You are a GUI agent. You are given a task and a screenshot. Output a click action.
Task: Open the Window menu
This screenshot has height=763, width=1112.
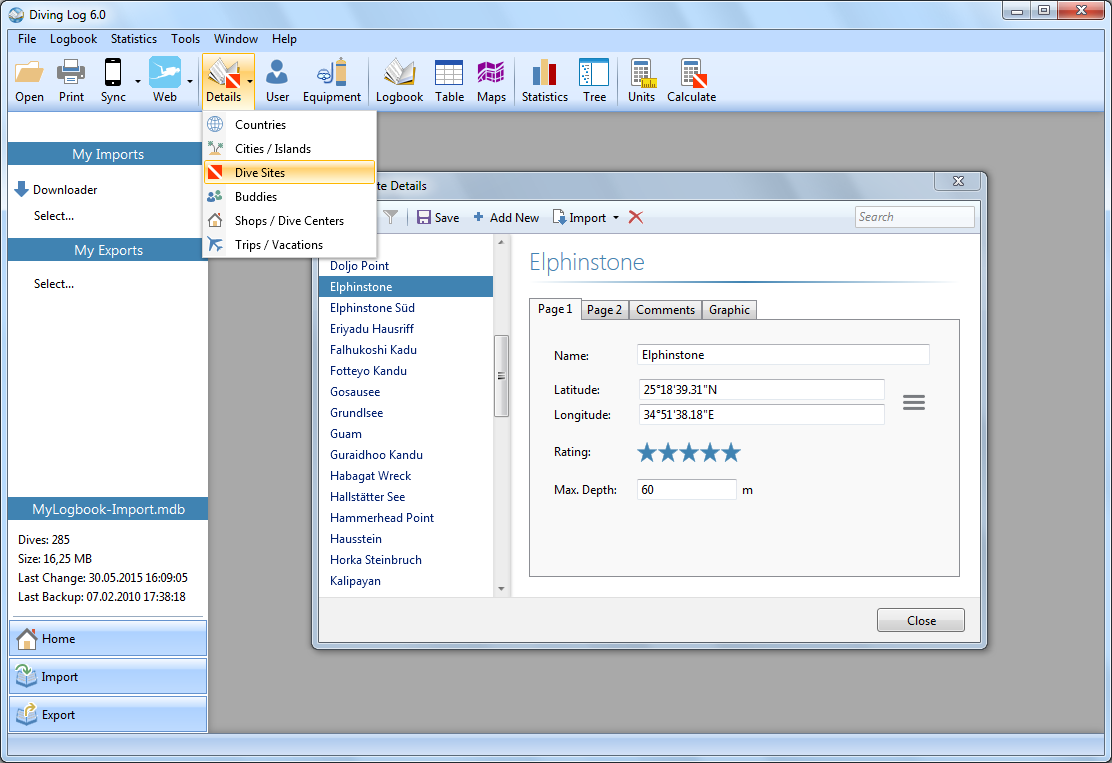point(235,39)
